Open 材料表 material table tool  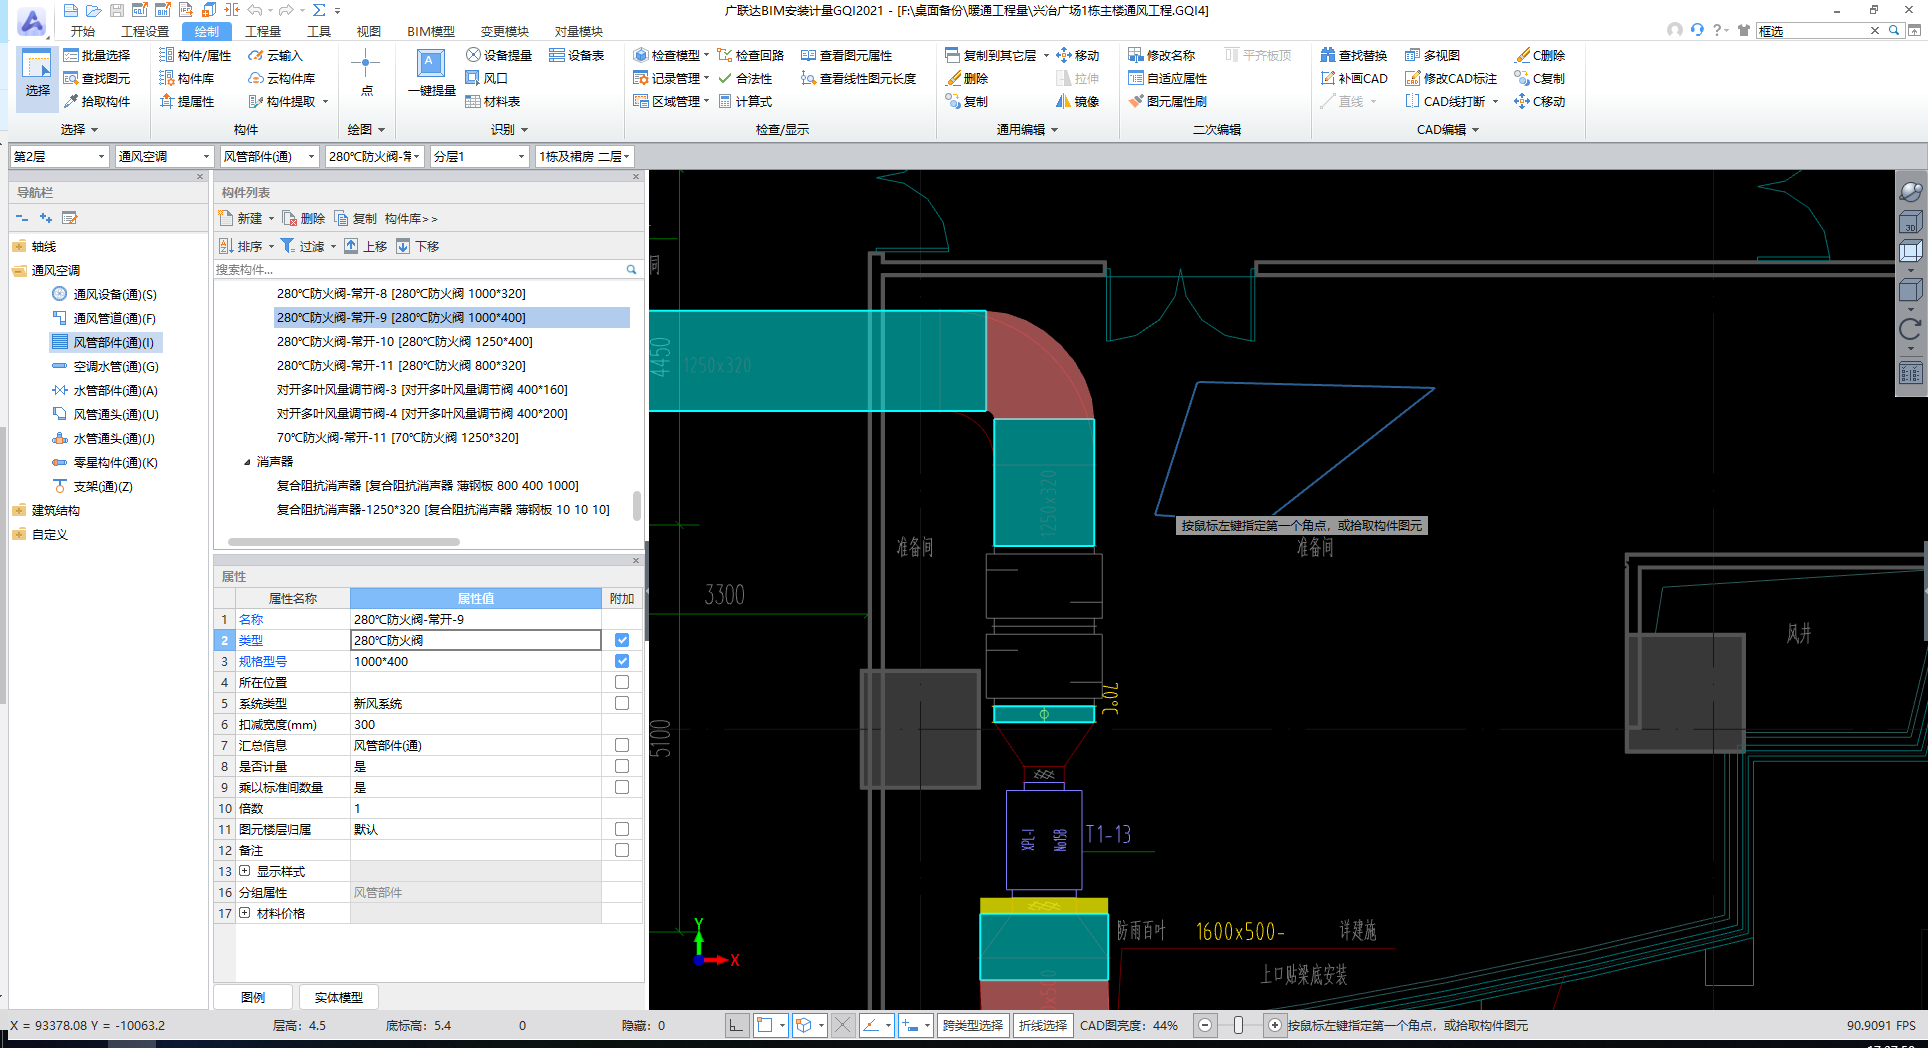[x=493, y=101]
